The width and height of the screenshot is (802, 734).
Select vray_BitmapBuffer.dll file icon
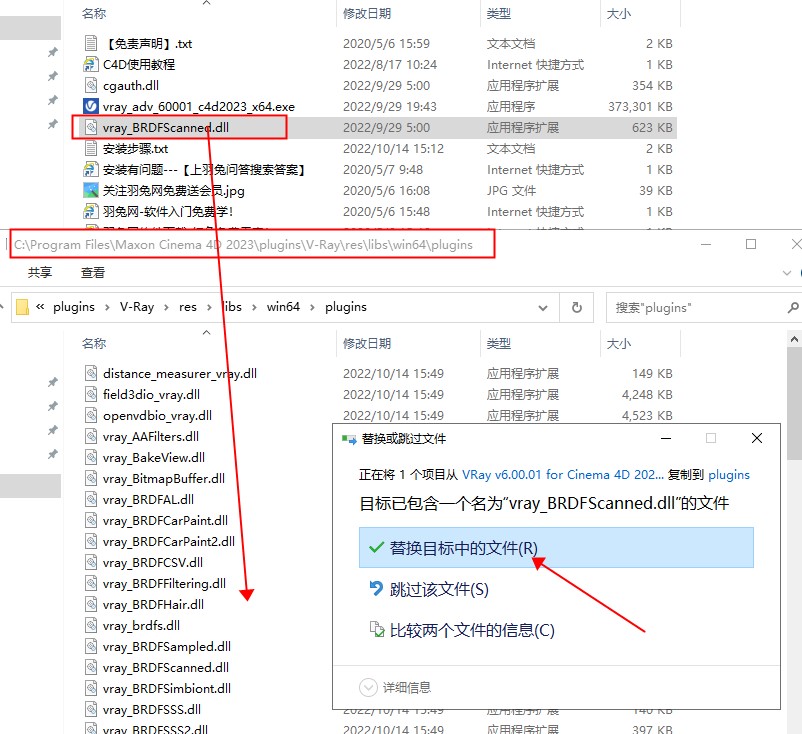(x=91, y=478)
